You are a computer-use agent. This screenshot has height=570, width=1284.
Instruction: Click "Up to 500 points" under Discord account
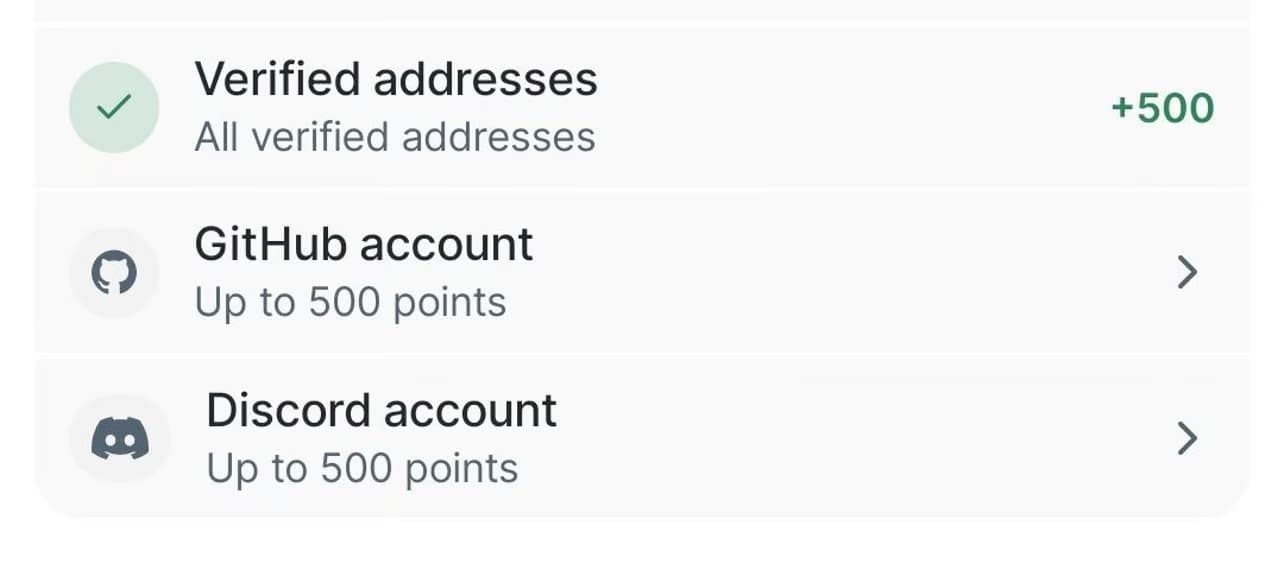point(362,468)
